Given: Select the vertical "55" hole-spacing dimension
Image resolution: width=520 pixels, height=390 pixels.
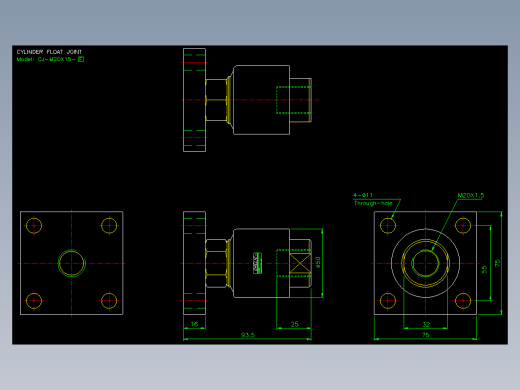Looking at the screenshot, I should [x=484, y=269].
